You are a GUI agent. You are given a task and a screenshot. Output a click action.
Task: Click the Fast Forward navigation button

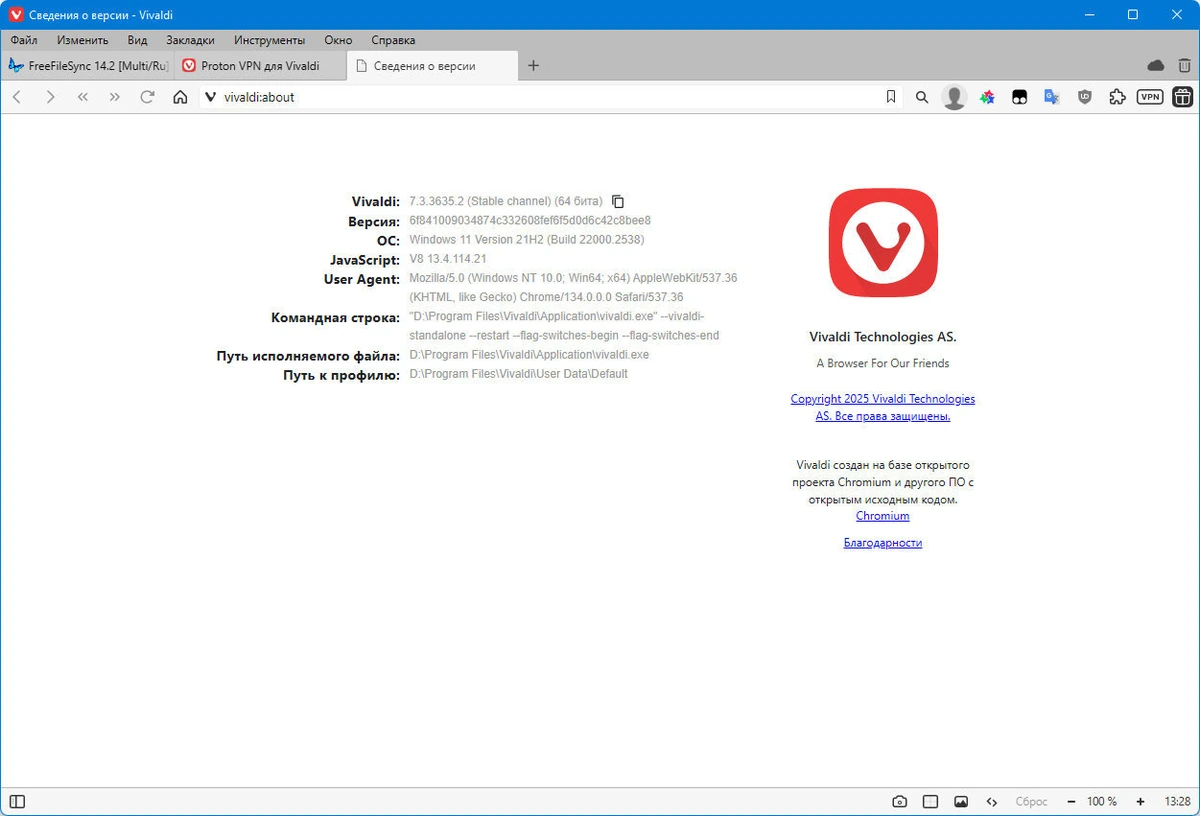[x=114, y=97]
